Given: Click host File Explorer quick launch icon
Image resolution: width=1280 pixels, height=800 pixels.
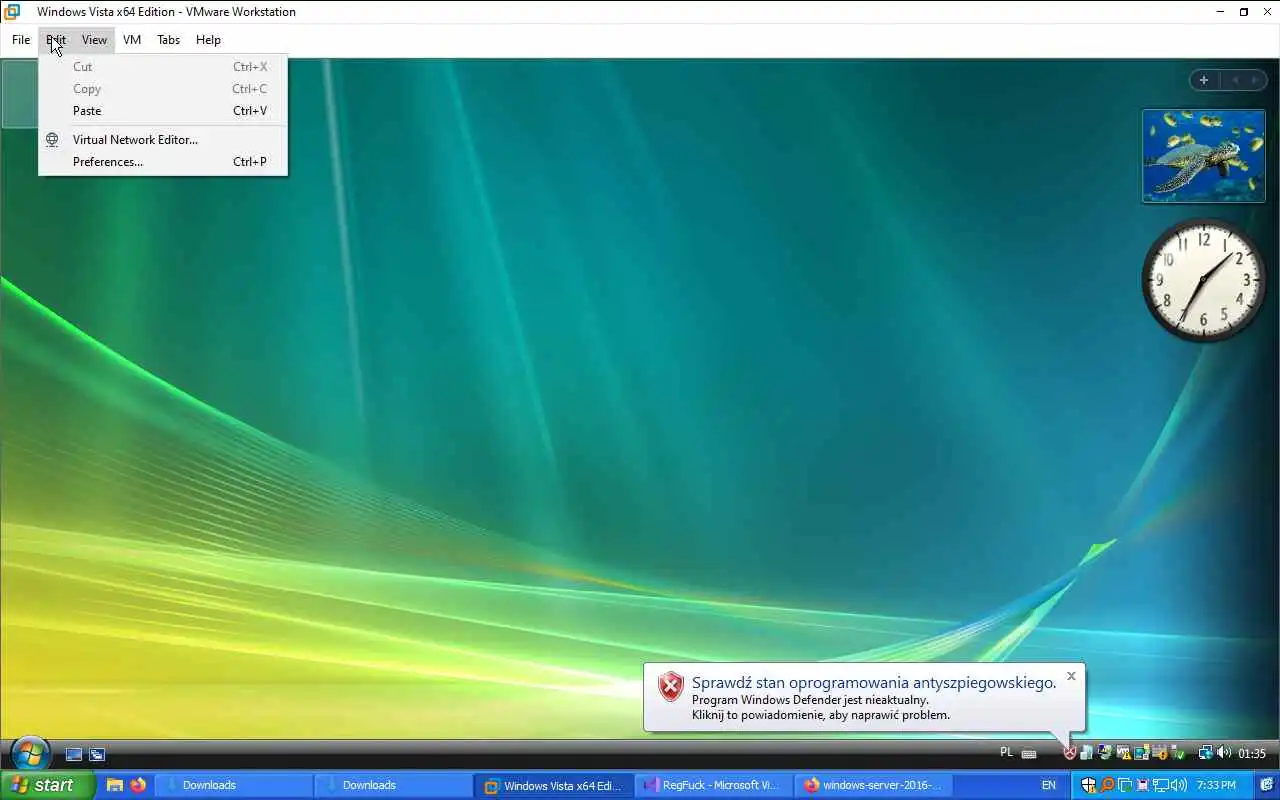Looking at the screenshot, I should 114,785.
